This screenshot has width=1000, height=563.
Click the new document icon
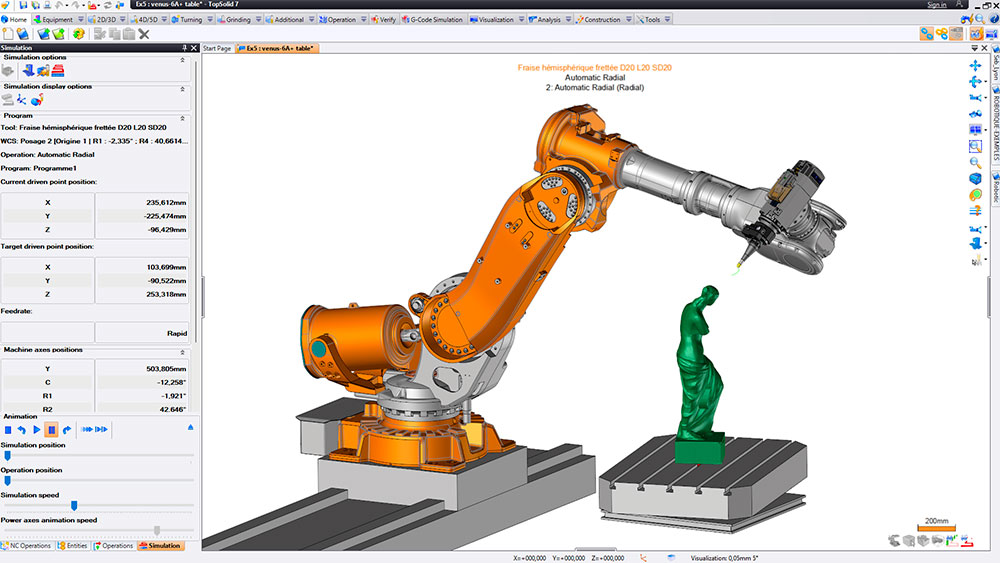8,34
